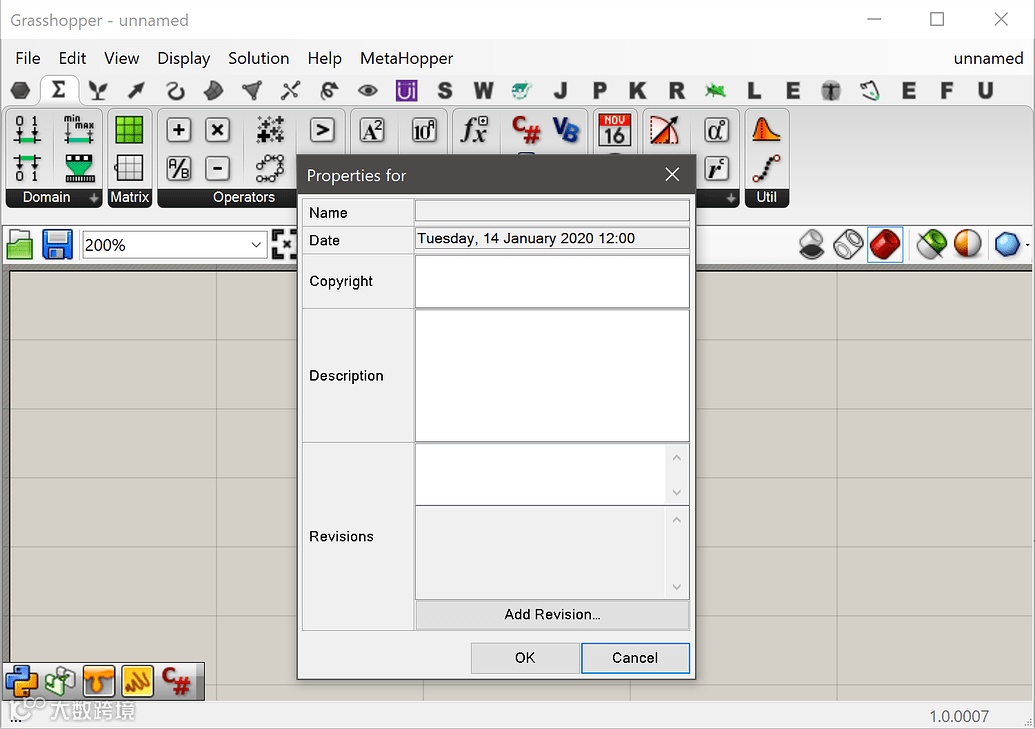Toggle preview selected objects only icon
Screen dimensions: 1035x729
pyautogui.click(x=931, y=244)
